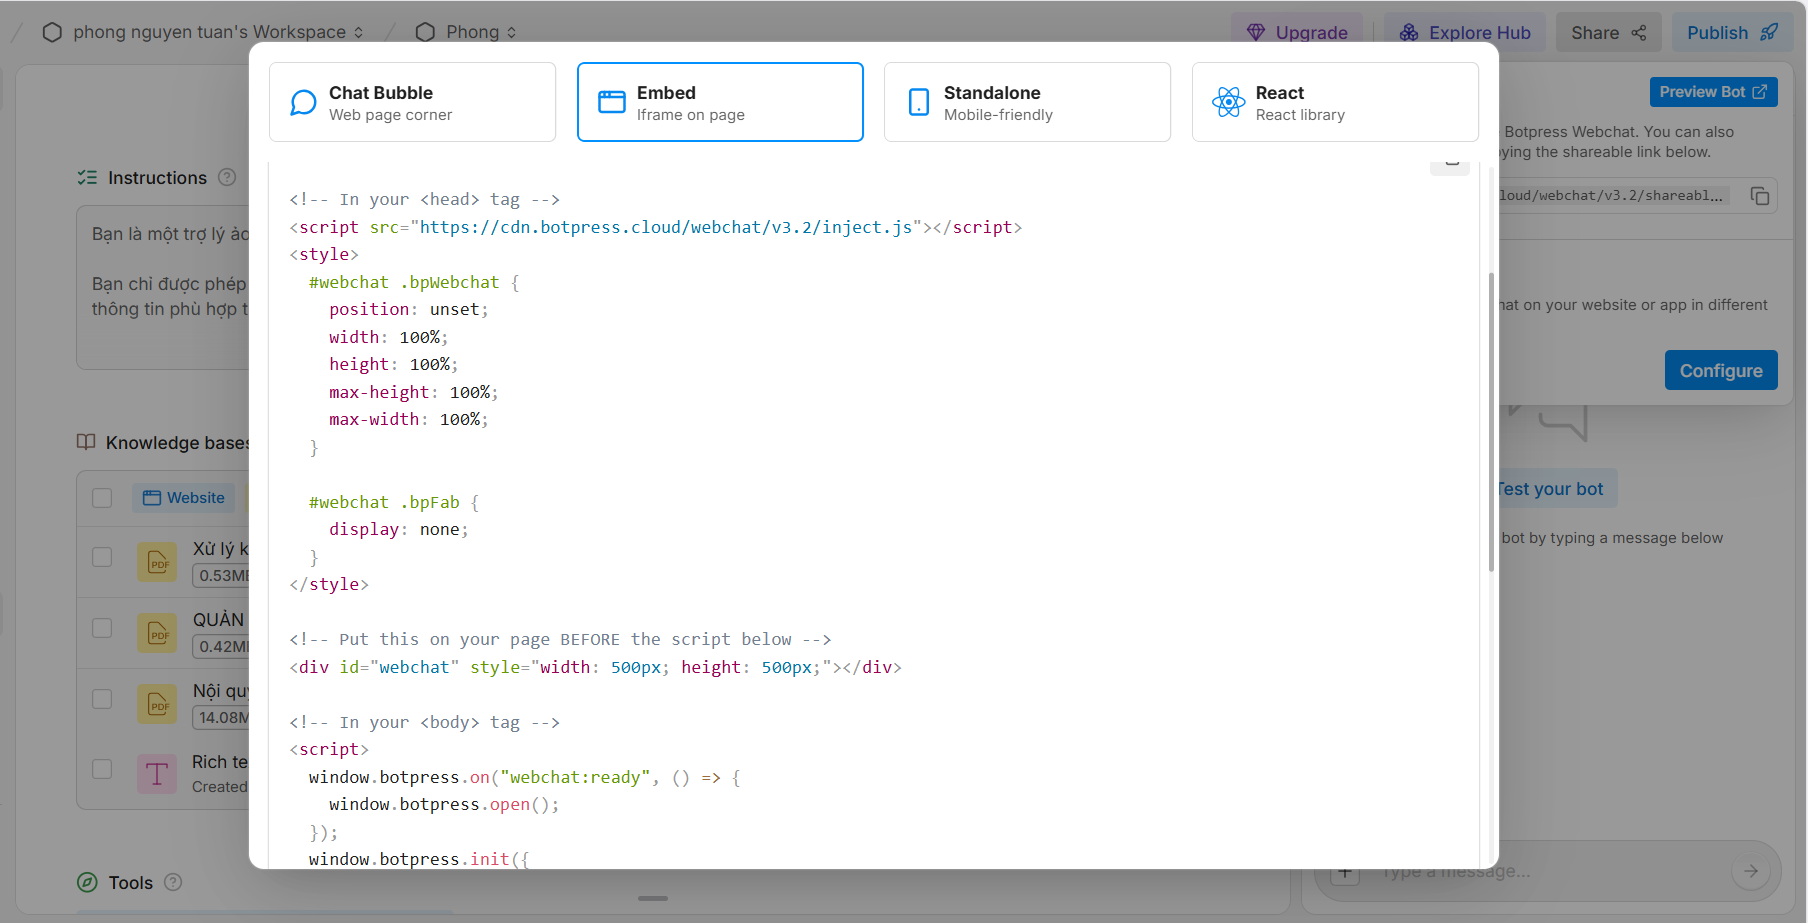Open the Explore Hub

(1465, 32)
